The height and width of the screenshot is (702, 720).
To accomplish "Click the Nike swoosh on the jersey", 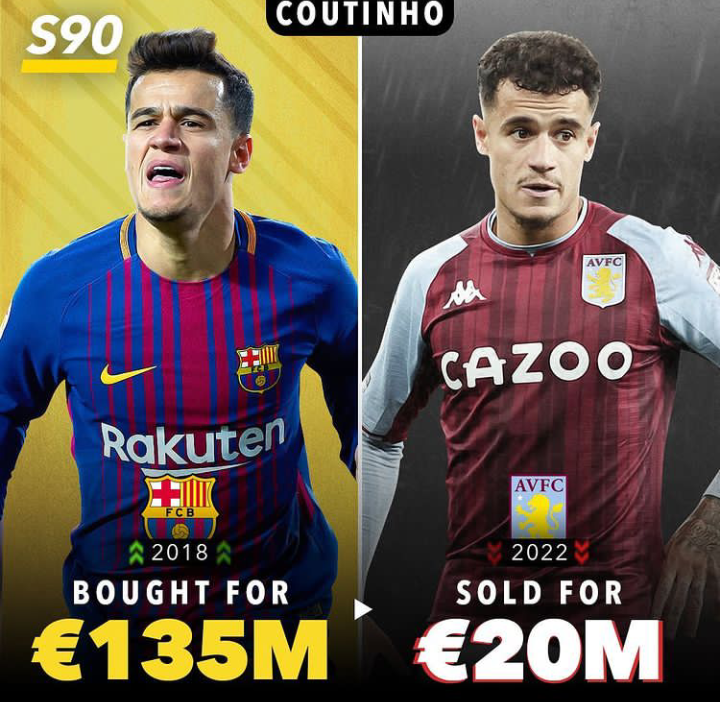I will (x=127, y=374).
